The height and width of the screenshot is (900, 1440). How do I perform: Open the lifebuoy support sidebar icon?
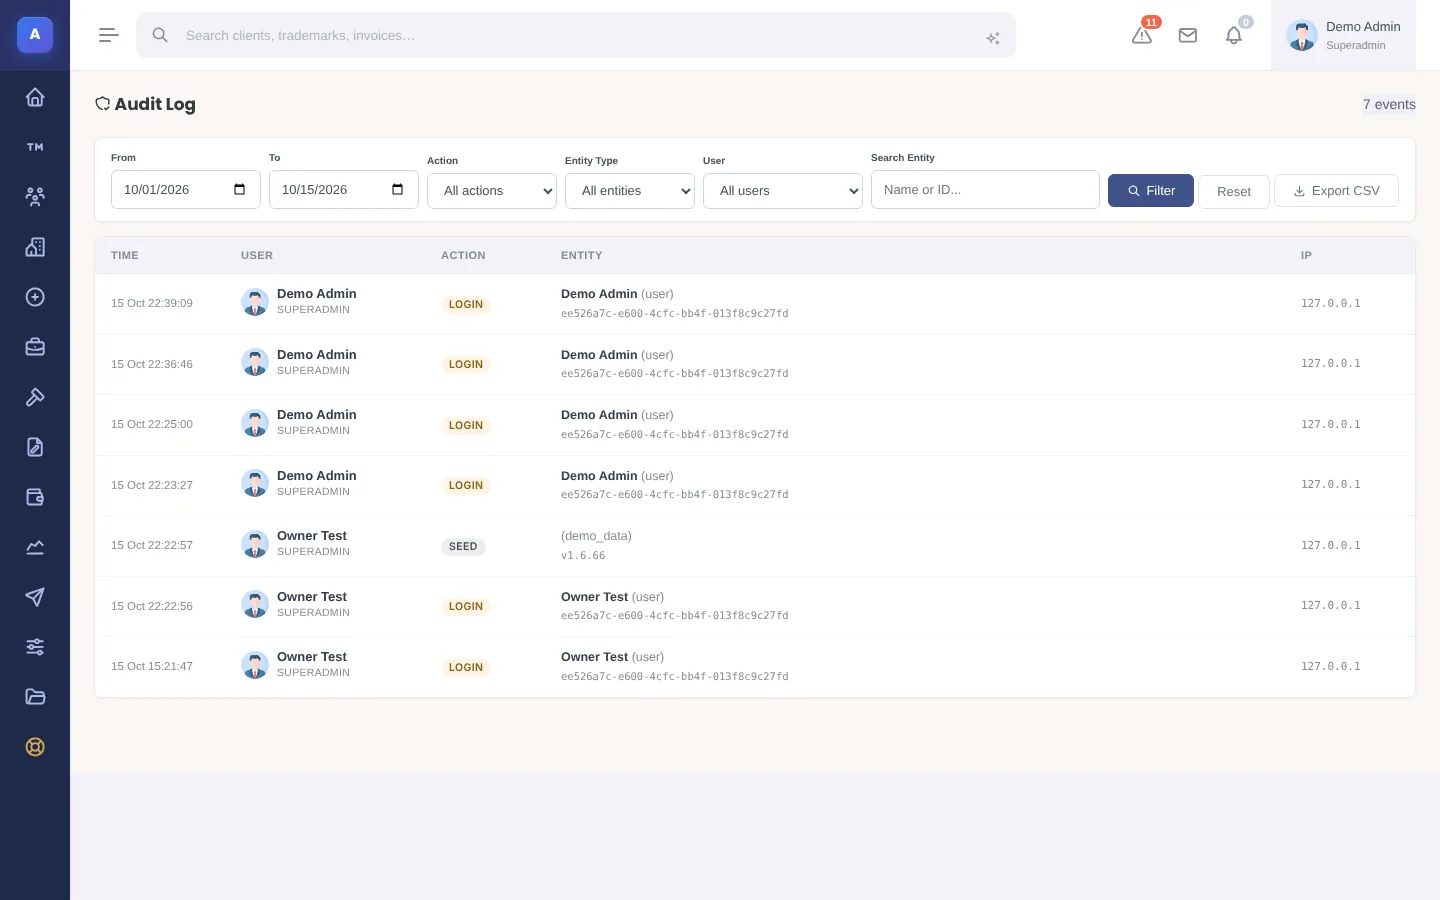35,747
